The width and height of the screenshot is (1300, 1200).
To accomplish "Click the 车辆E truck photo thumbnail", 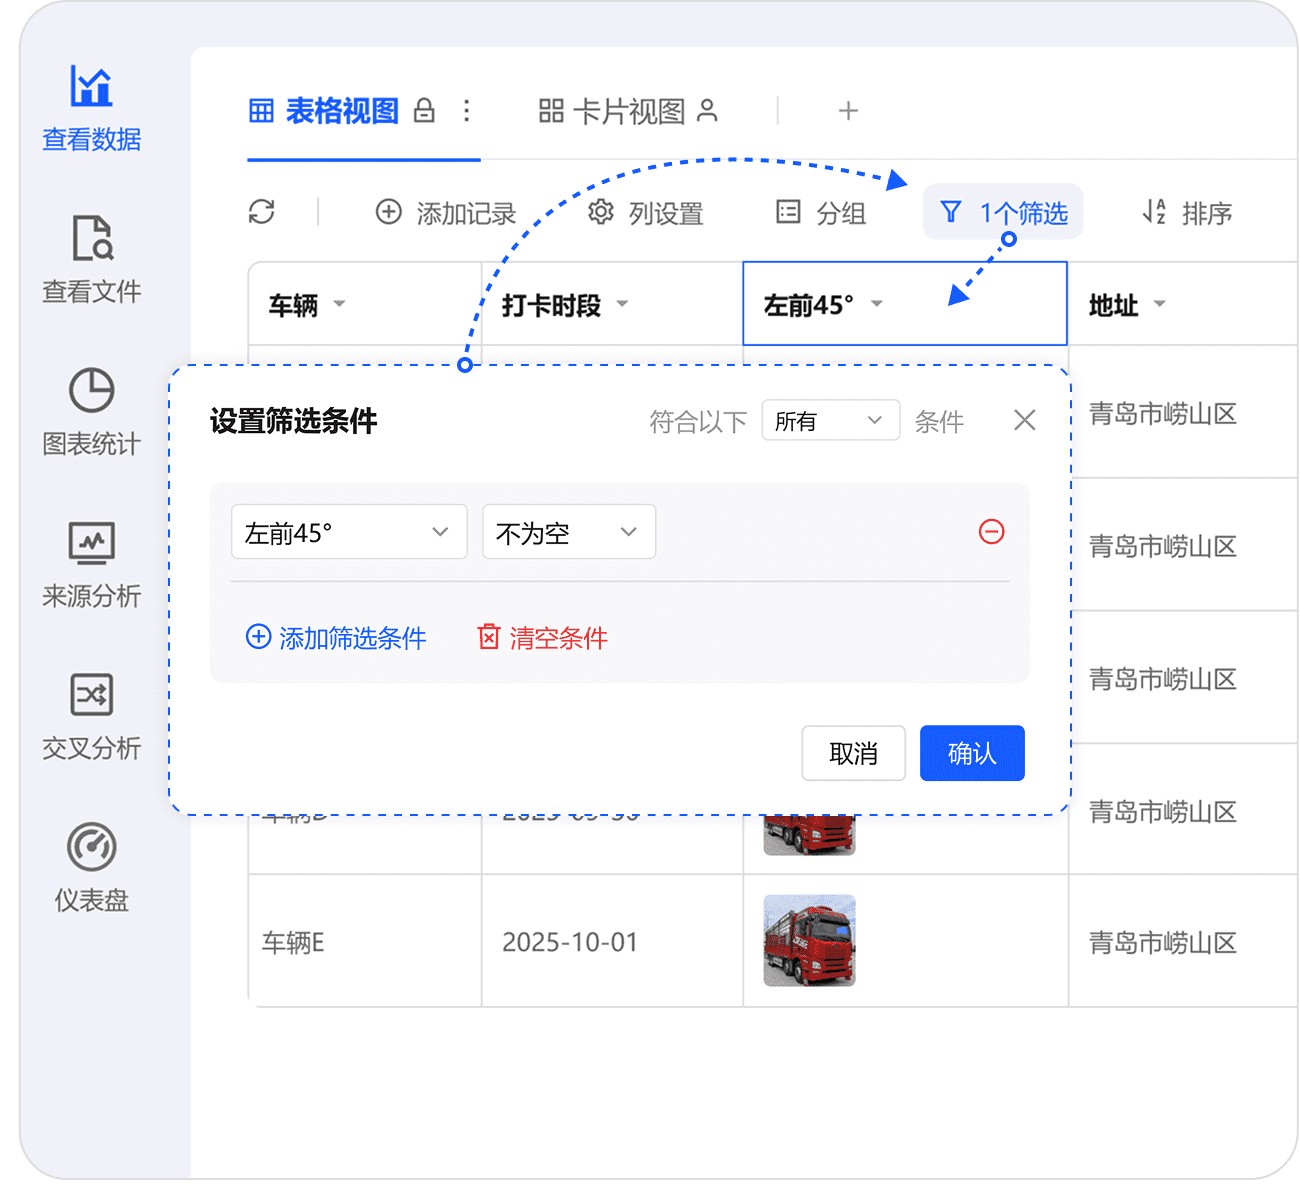I will click(x=809, y=941).
